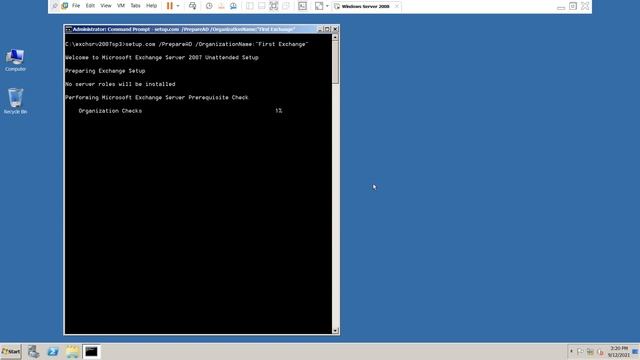Enter full screen mode
Image resolution: width=640 pixels, height=360 pixels.
273,6
